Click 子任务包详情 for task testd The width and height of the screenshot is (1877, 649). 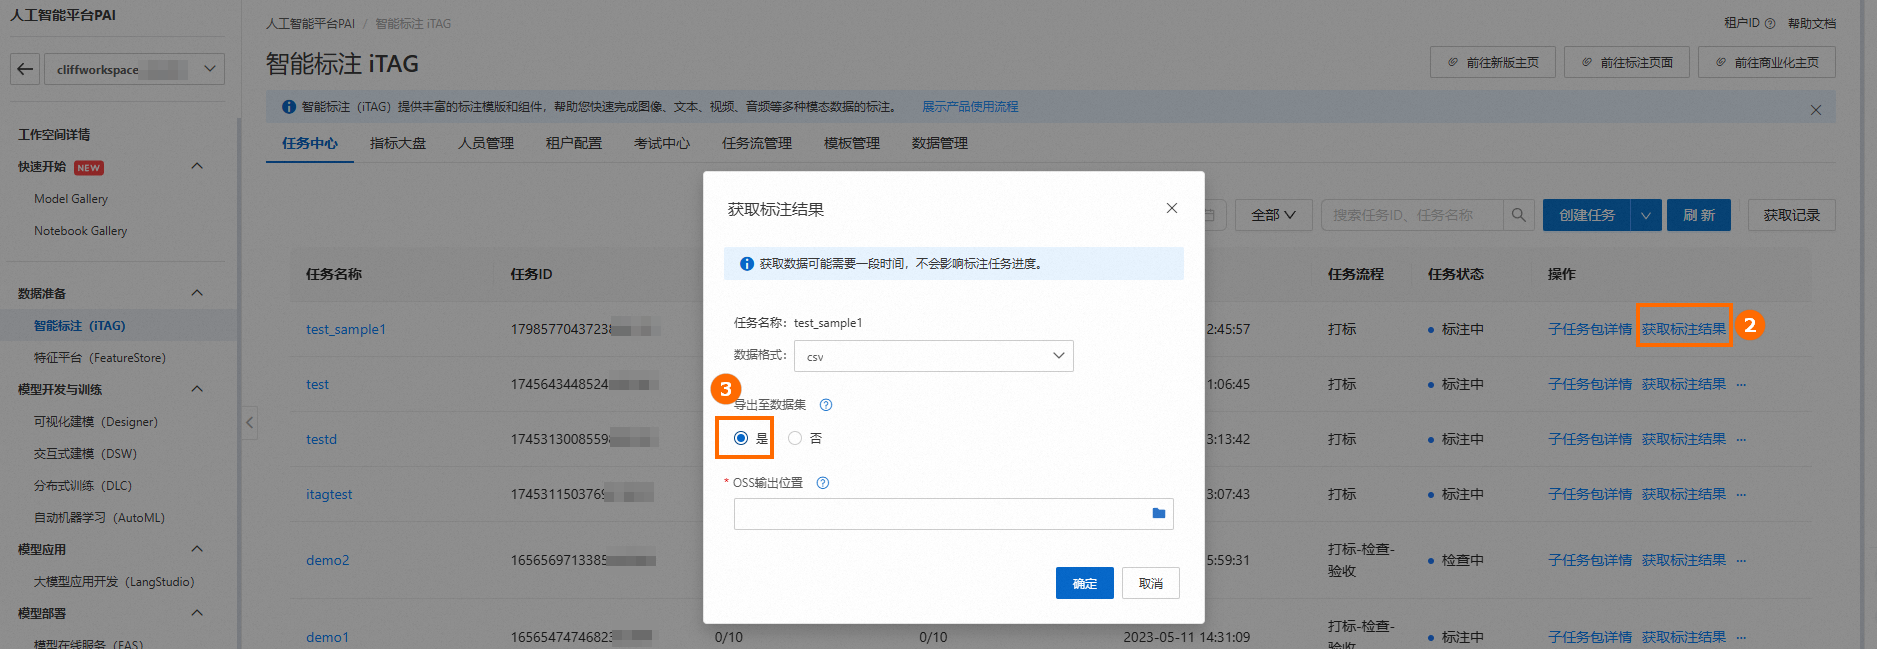point(1590,439)
